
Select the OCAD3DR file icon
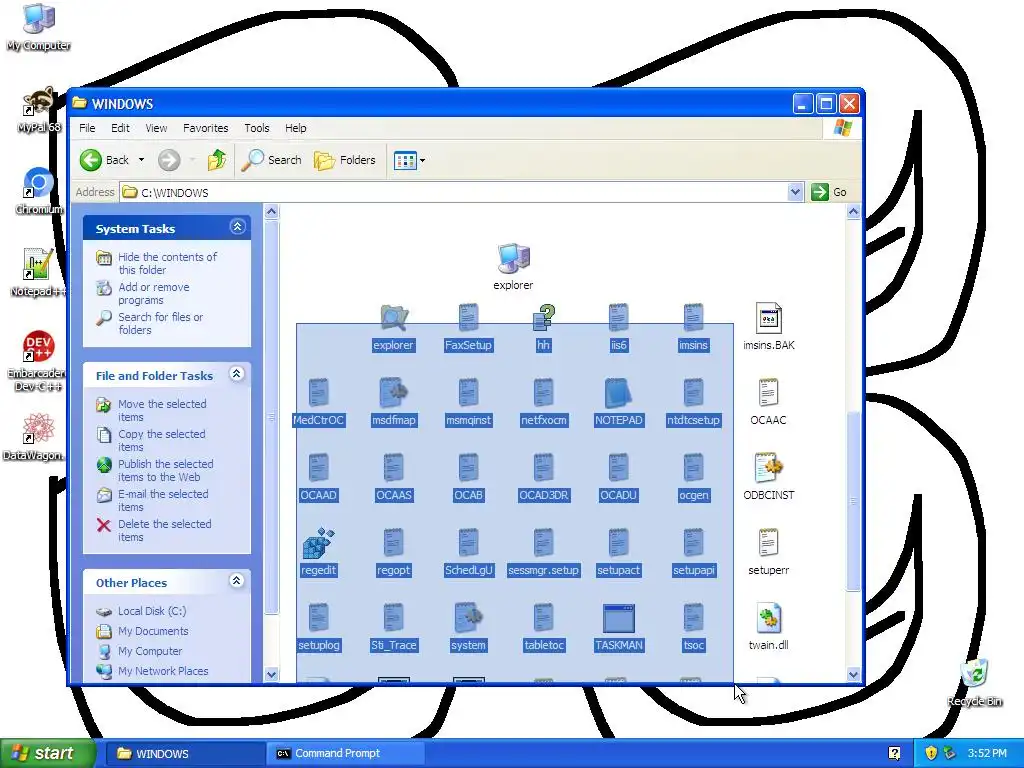click(x=543, y=468)
